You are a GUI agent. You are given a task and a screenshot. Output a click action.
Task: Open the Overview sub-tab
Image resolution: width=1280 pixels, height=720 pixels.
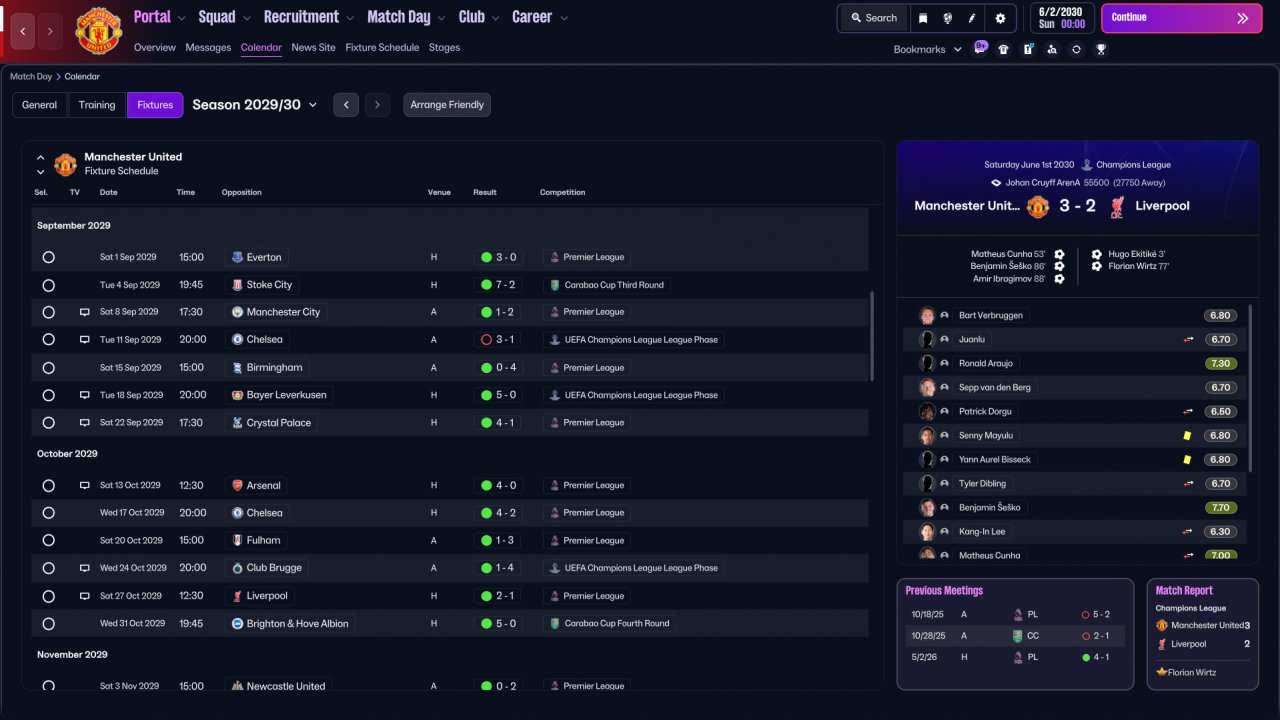[154, 47]
